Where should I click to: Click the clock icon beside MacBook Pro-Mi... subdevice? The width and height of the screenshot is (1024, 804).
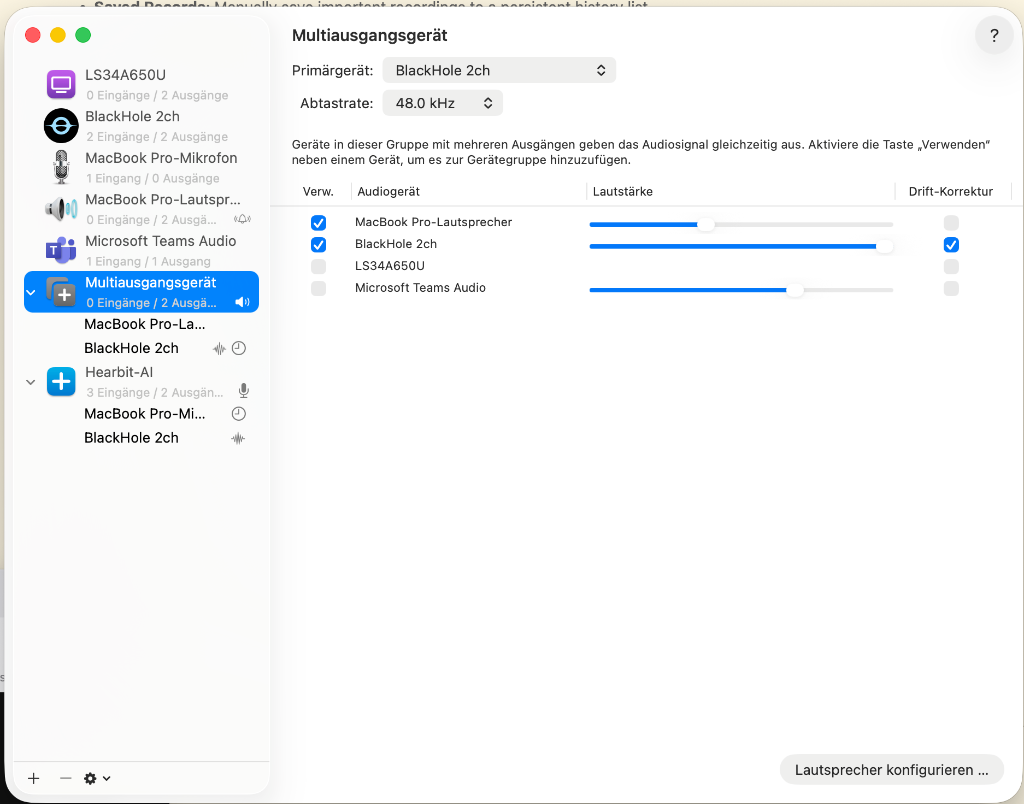click(x=239, y=414)
